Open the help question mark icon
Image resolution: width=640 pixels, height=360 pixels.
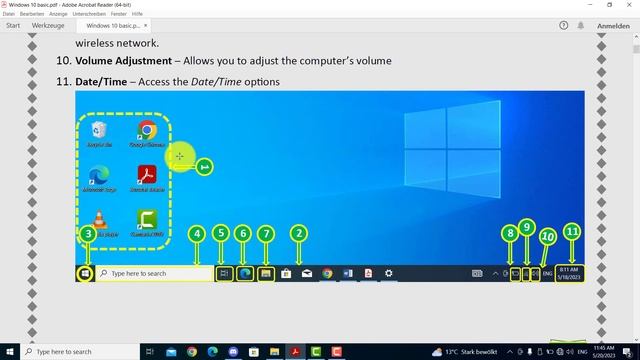pyautogui.click(x=564, y=25)
